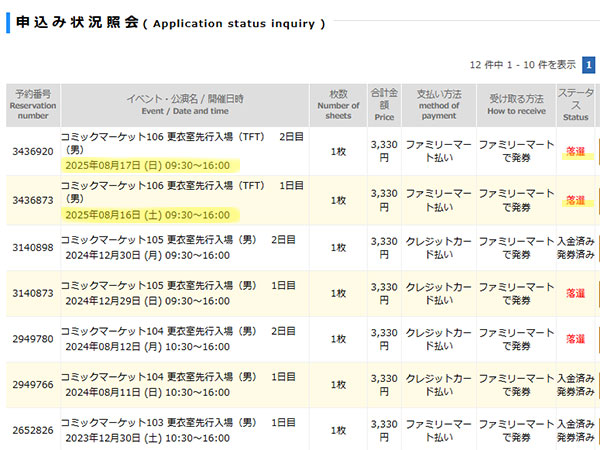Click highlighted date 2025年08月16日 (土) 09:30~16:00

pyautogui.click(x=148, y=215)
